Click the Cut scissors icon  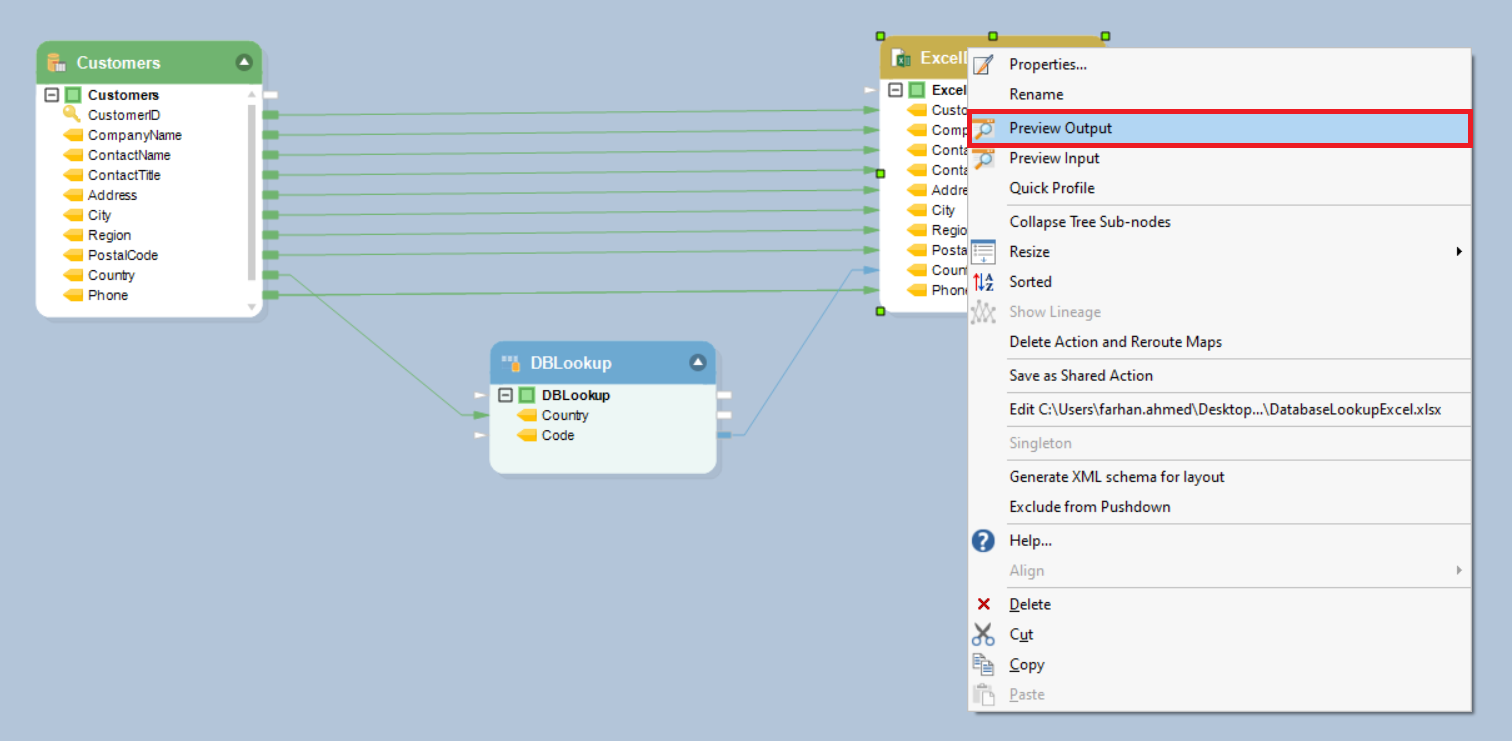pyautogui.click(x=984, y=635)
